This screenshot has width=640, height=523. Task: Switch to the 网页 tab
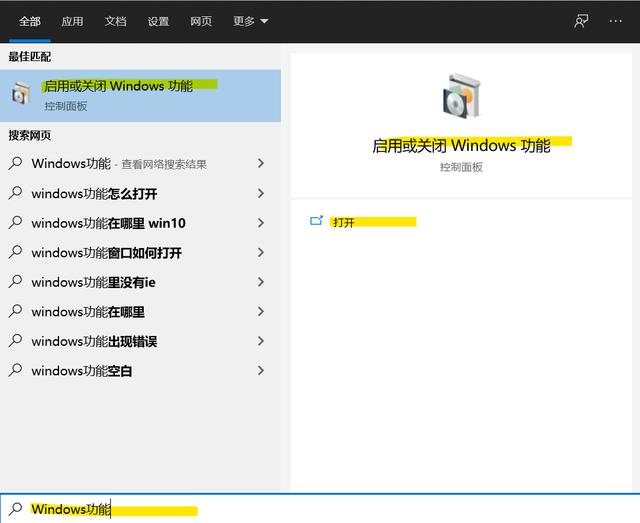201,21
